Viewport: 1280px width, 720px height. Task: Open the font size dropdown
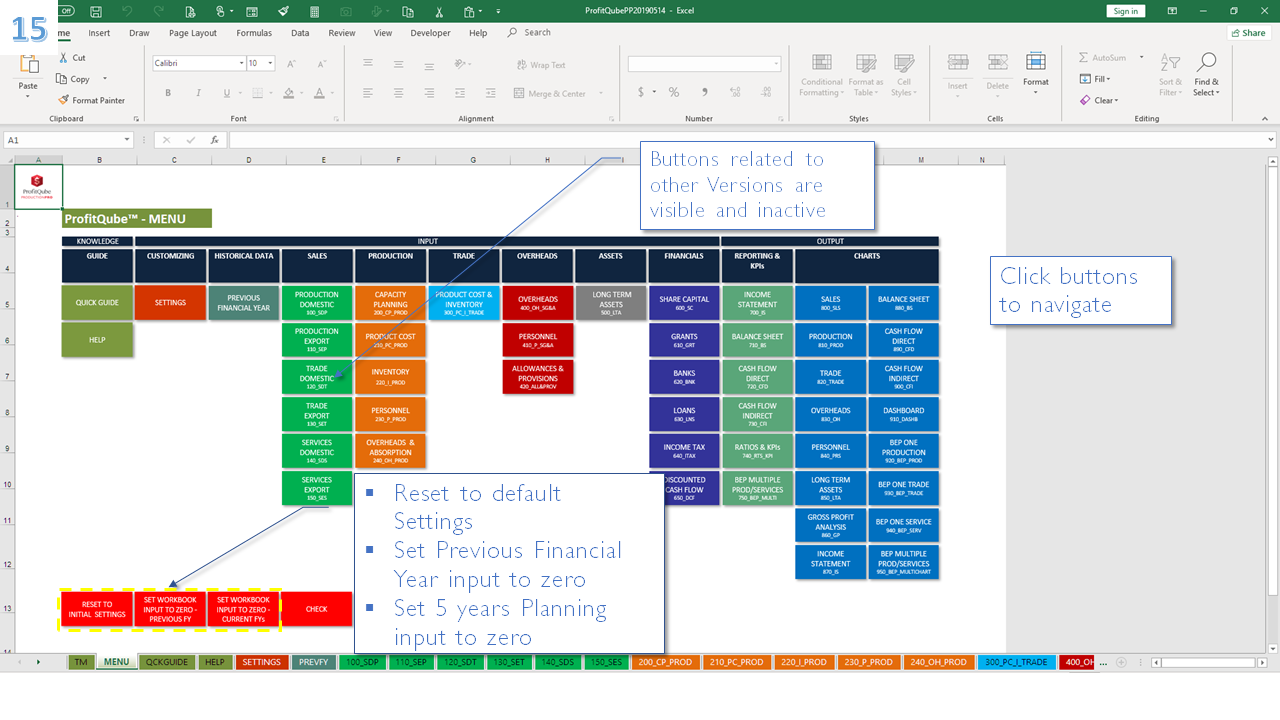(271, 63)
